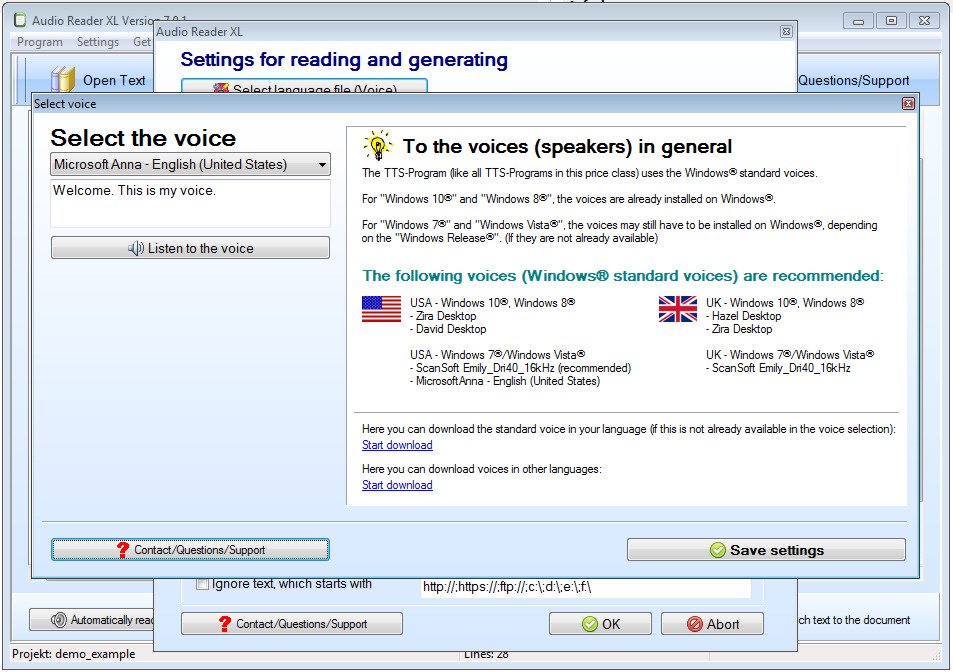Close the Select voice dialog
Image resolution: width=953 pixels, height=672 pixels.
(908, 104)
